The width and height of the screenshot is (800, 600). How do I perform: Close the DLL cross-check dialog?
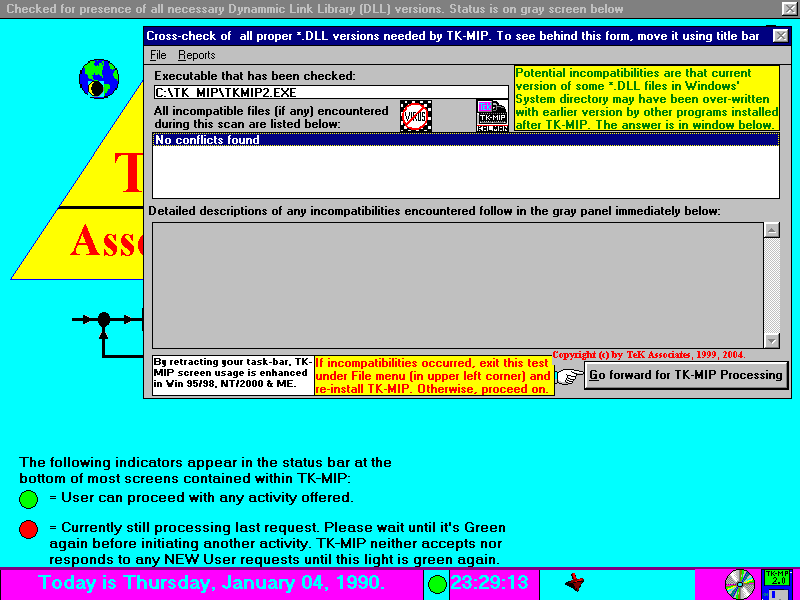781,36
